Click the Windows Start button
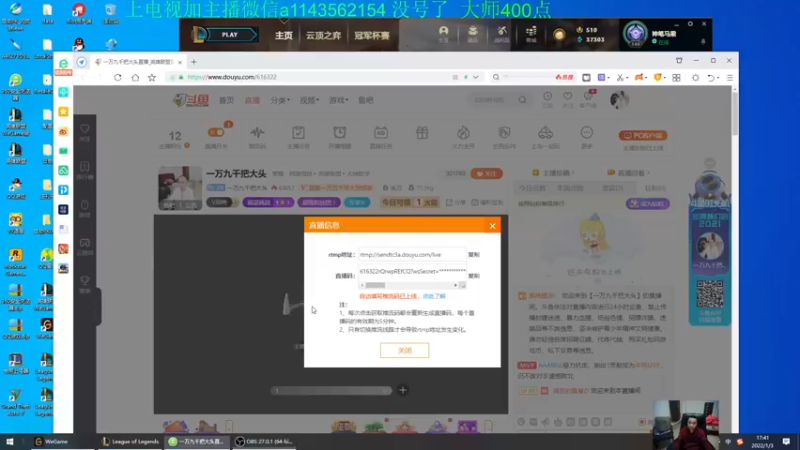Image resolution: width=800 pixels, height=450 pixels. click(10, 441)
